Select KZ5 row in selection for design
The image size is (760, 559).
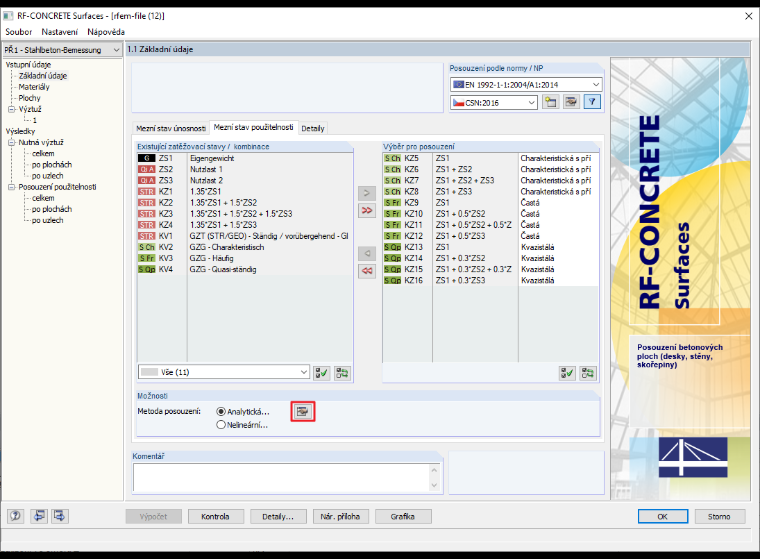coord(491,158)
